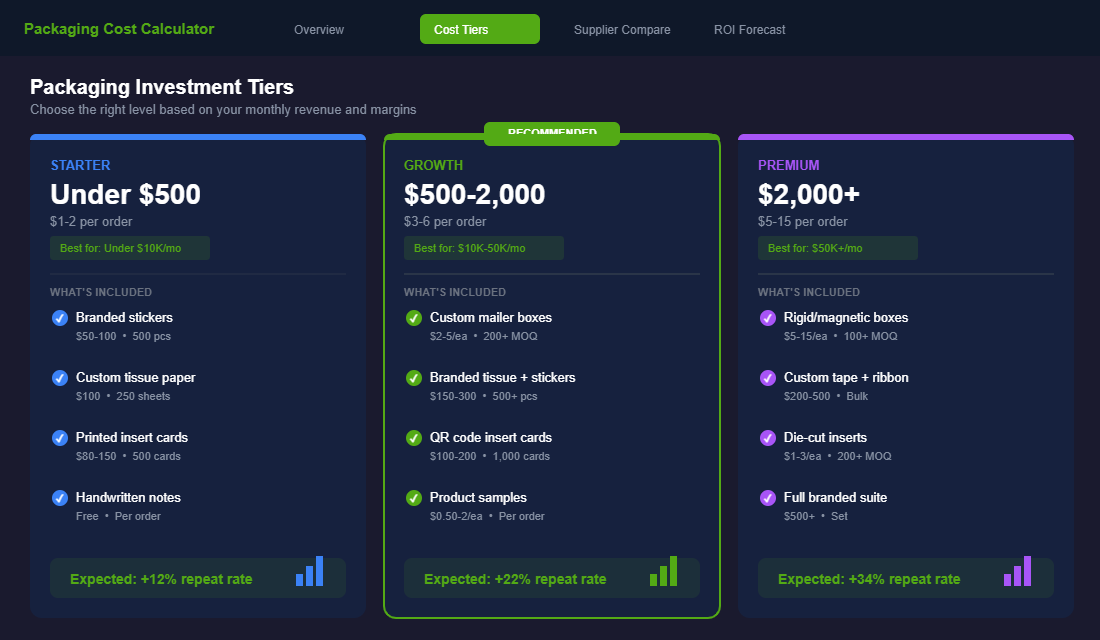Image resolution: width=1100 pixels, height=640 pixels.
Task: Toggle the Handwritten notes check circle
Action: point(60,498)
